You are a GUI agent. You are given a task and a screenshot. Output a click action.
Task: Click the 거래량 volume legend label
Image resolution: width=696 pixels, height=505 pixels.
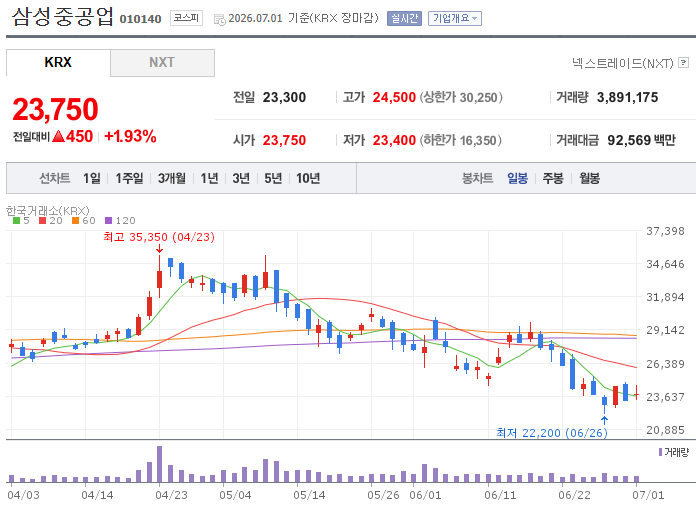point(676,452)
